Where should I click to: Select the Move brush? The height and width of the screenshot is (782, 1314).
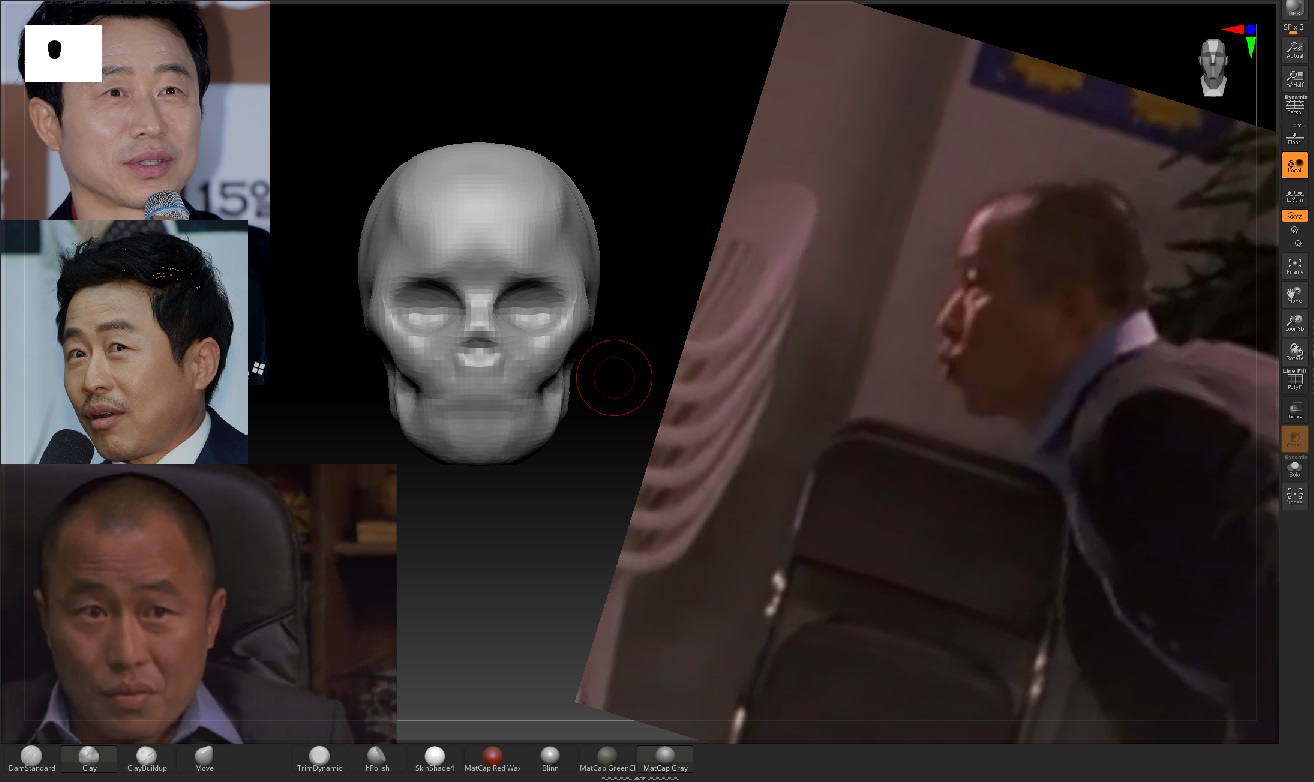[205, 759]
